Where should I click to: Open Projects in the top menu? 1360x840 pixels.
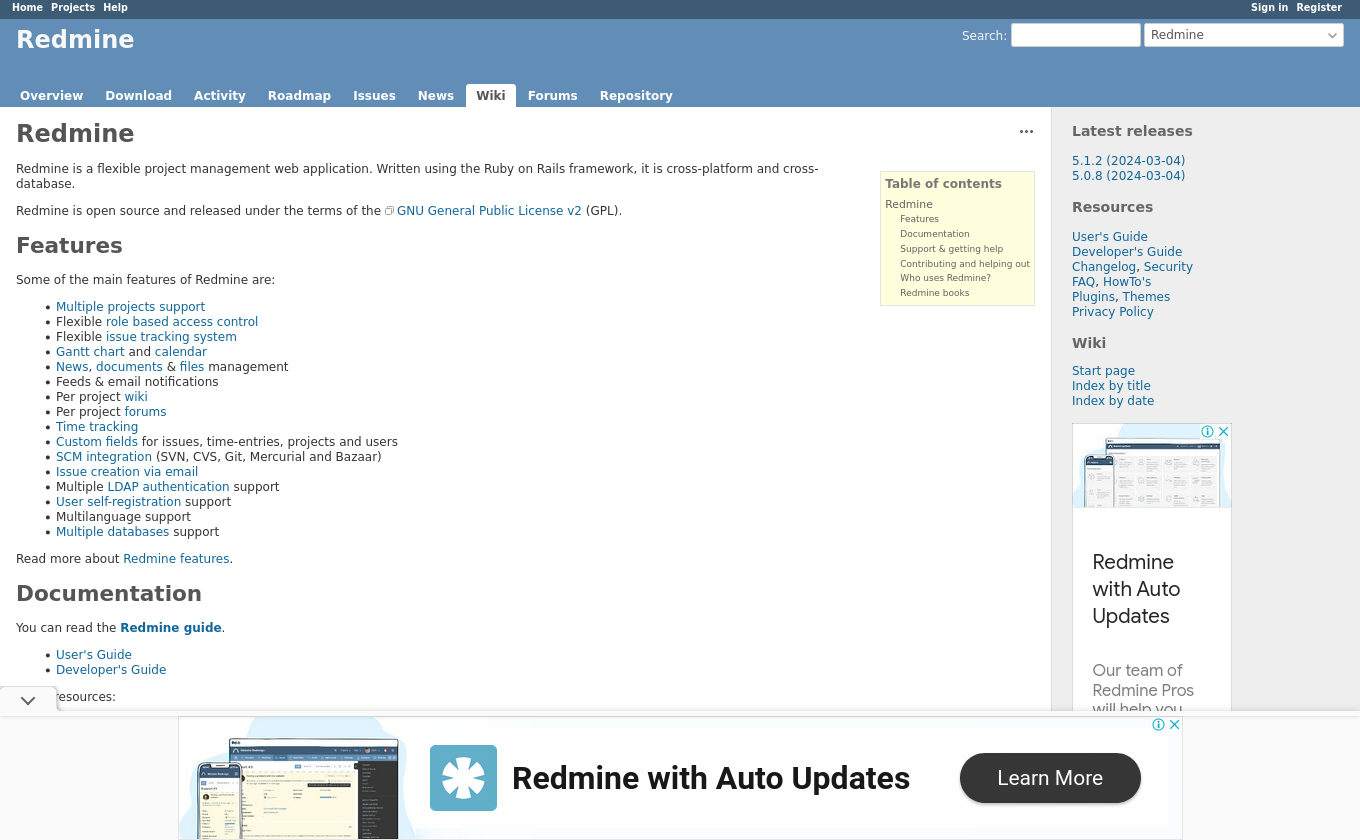pos(73,7)
